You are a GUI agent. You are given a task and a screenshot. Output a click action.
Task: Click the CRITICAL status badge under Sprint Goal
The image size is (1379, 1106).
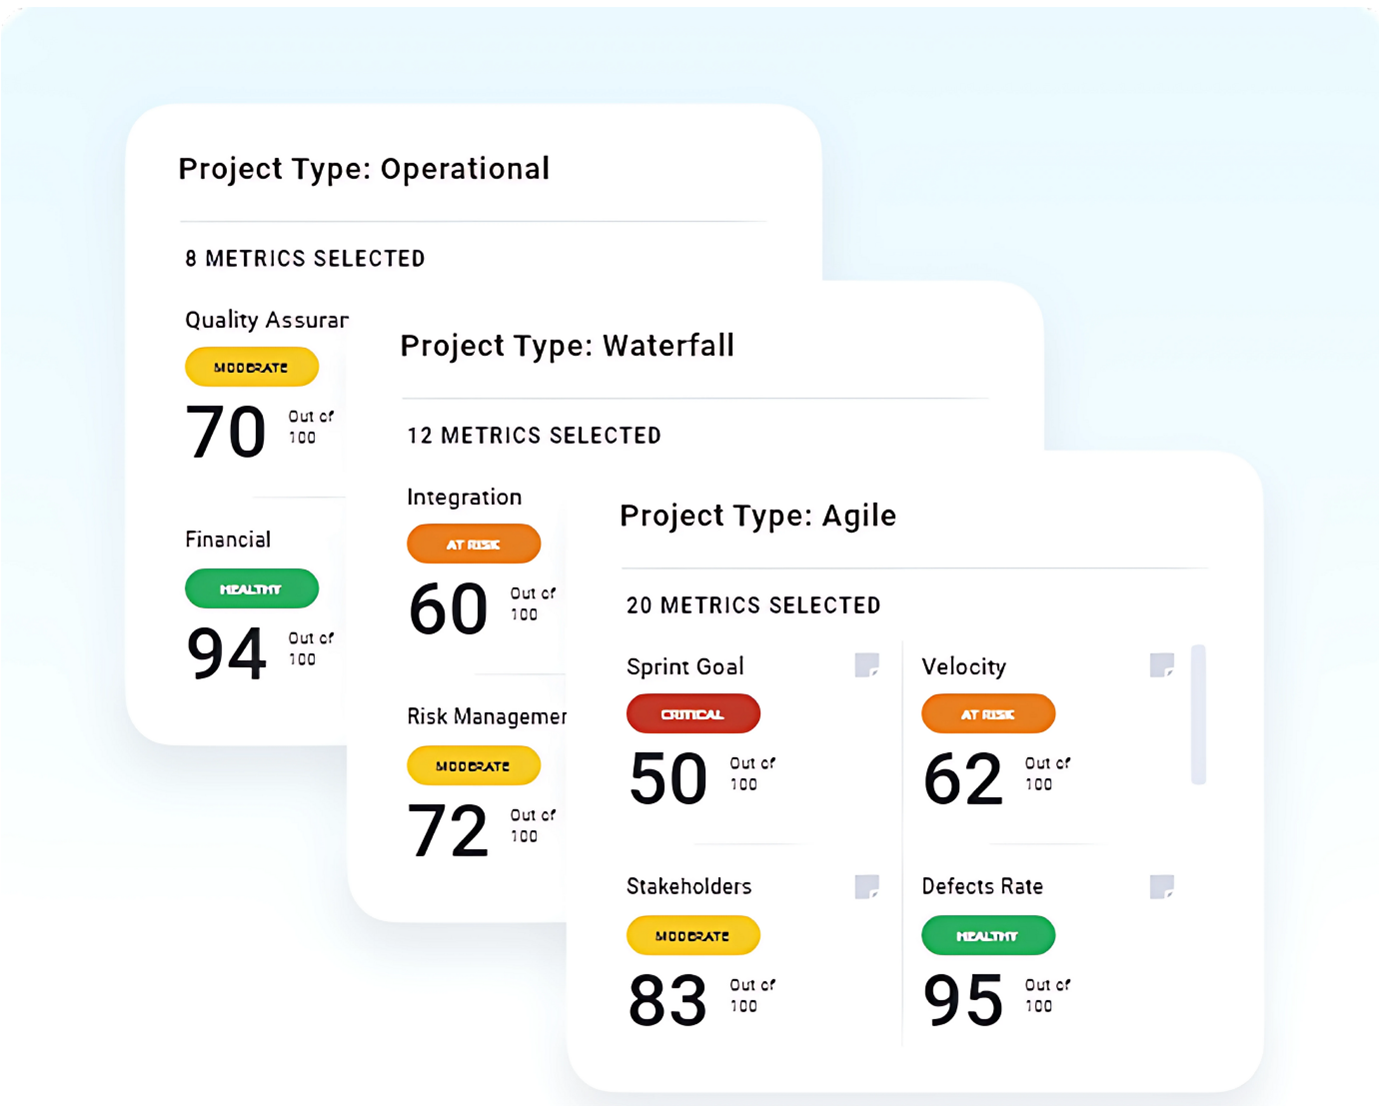pos(692,713)
